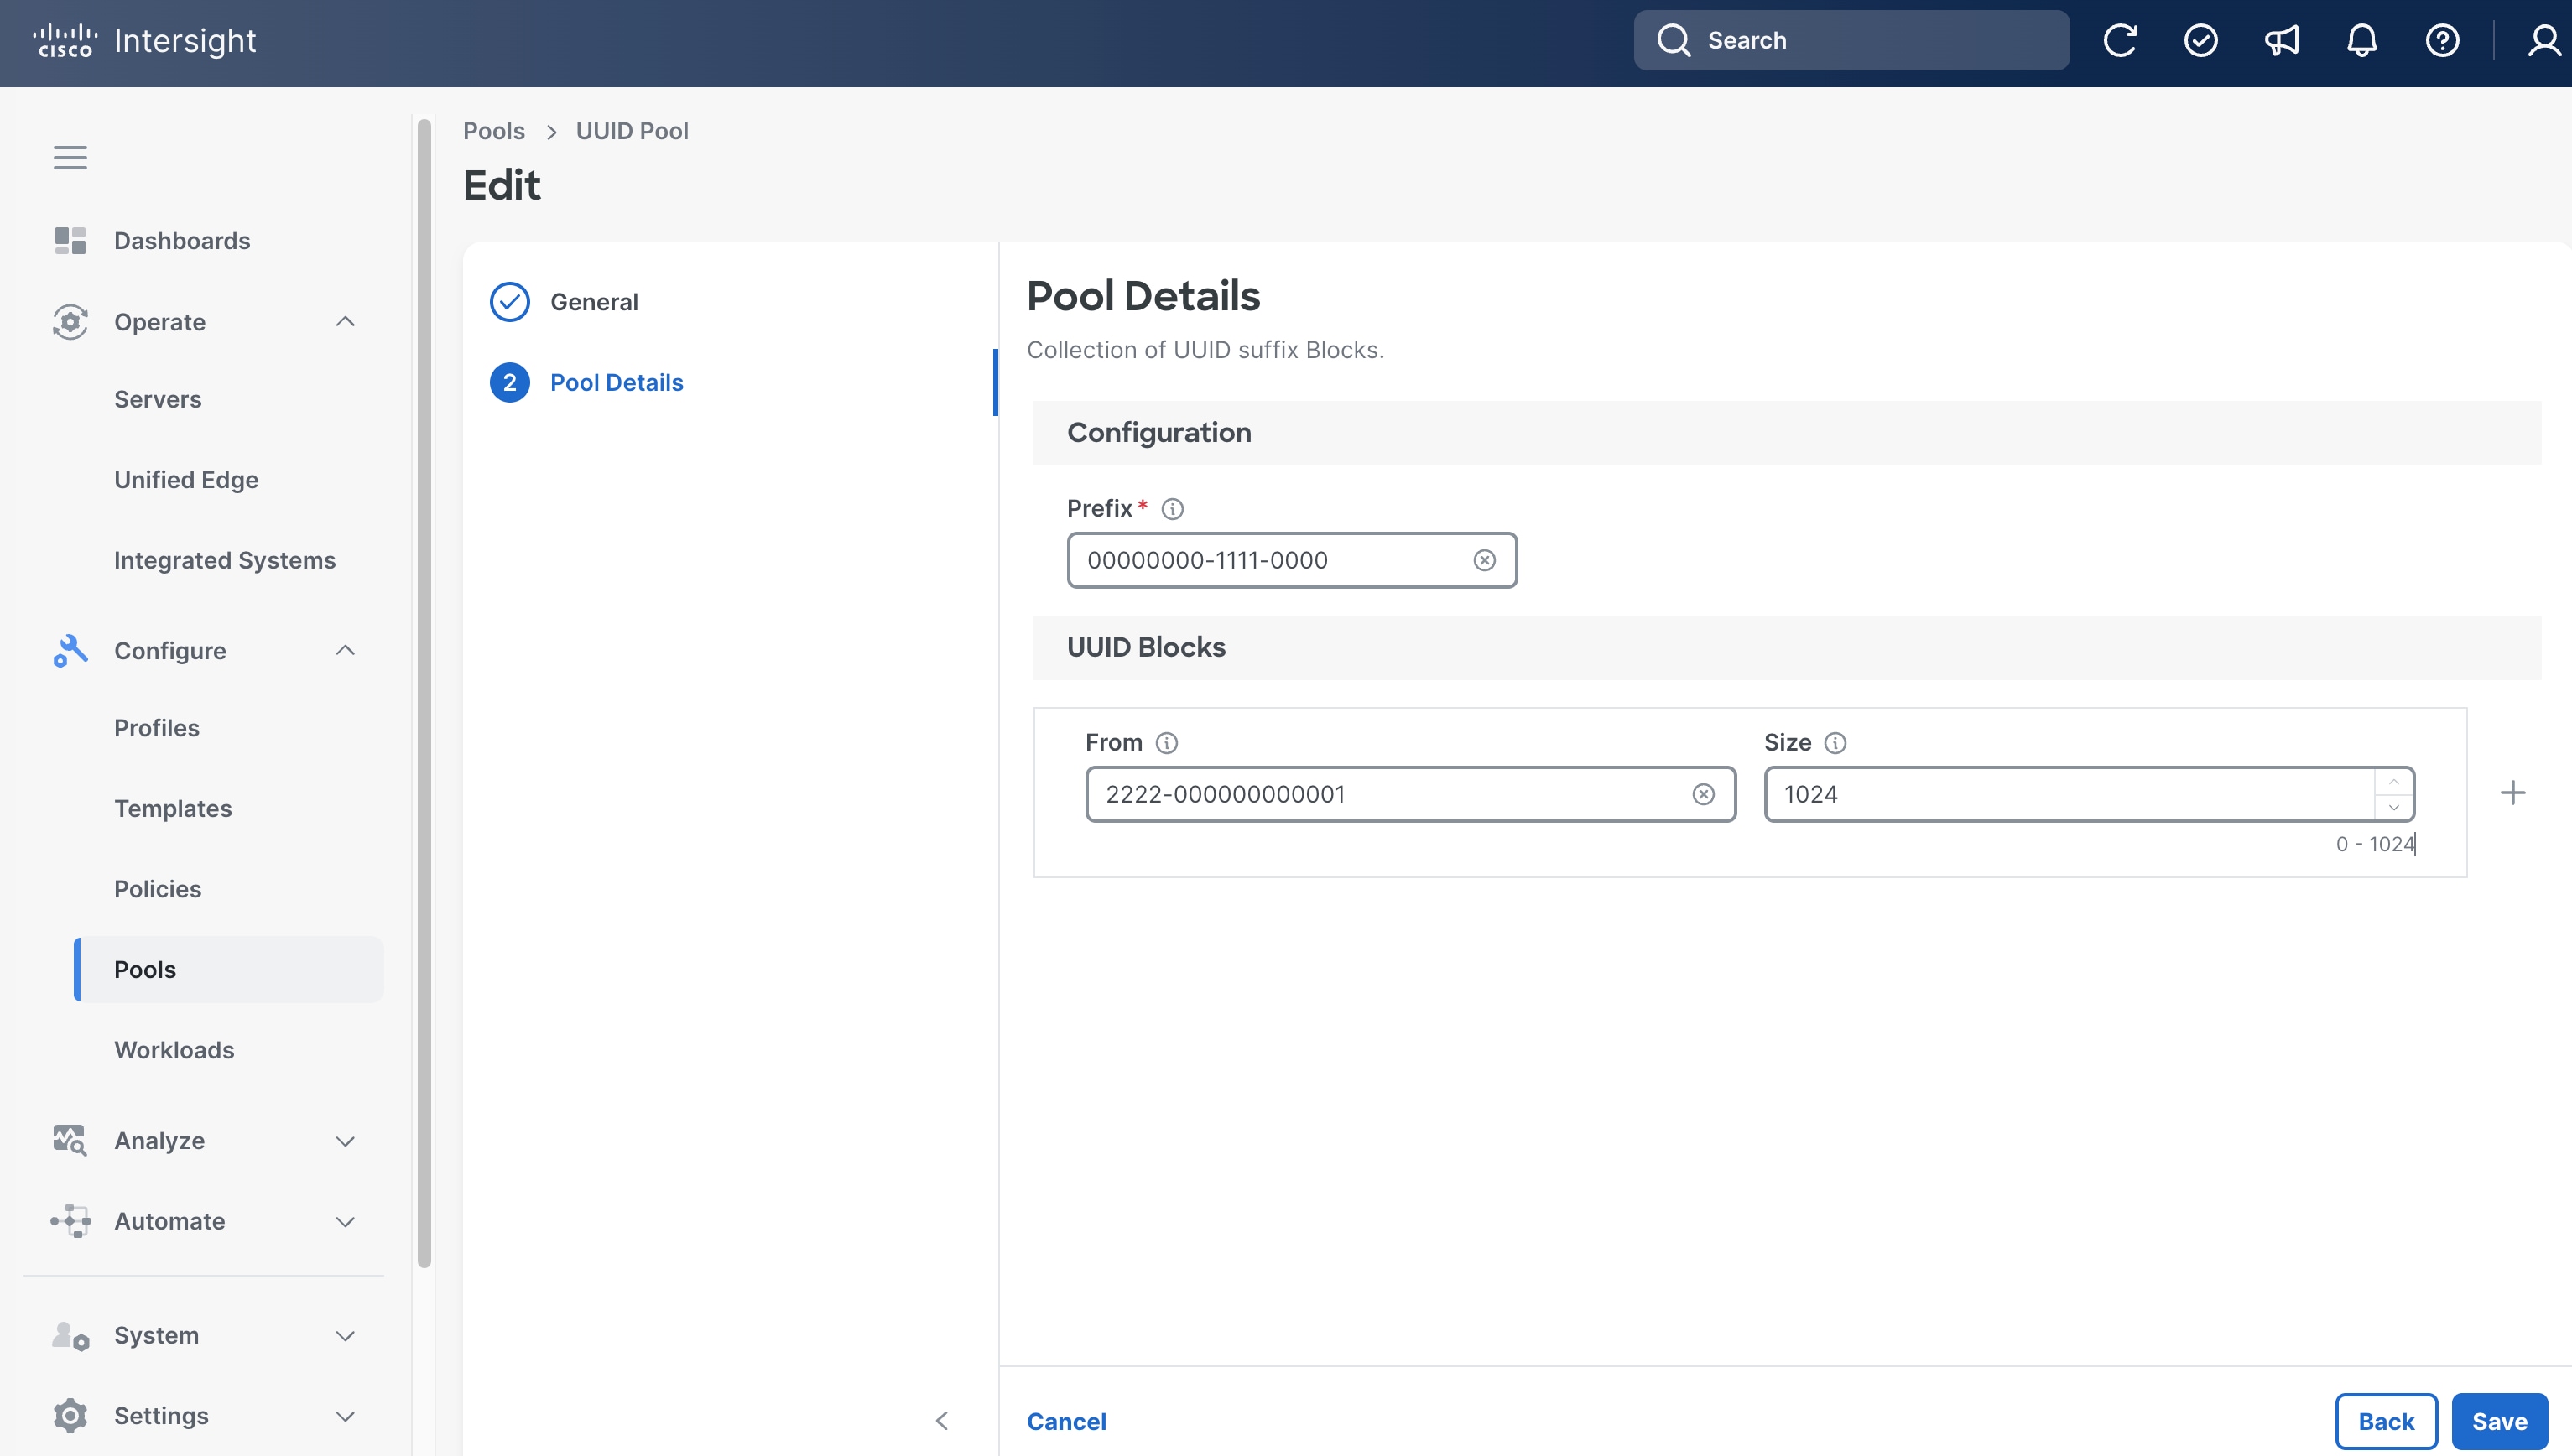Collapse the wizard steps panel arrow
This screenshot has height=1456, width=2572.
941,1421
